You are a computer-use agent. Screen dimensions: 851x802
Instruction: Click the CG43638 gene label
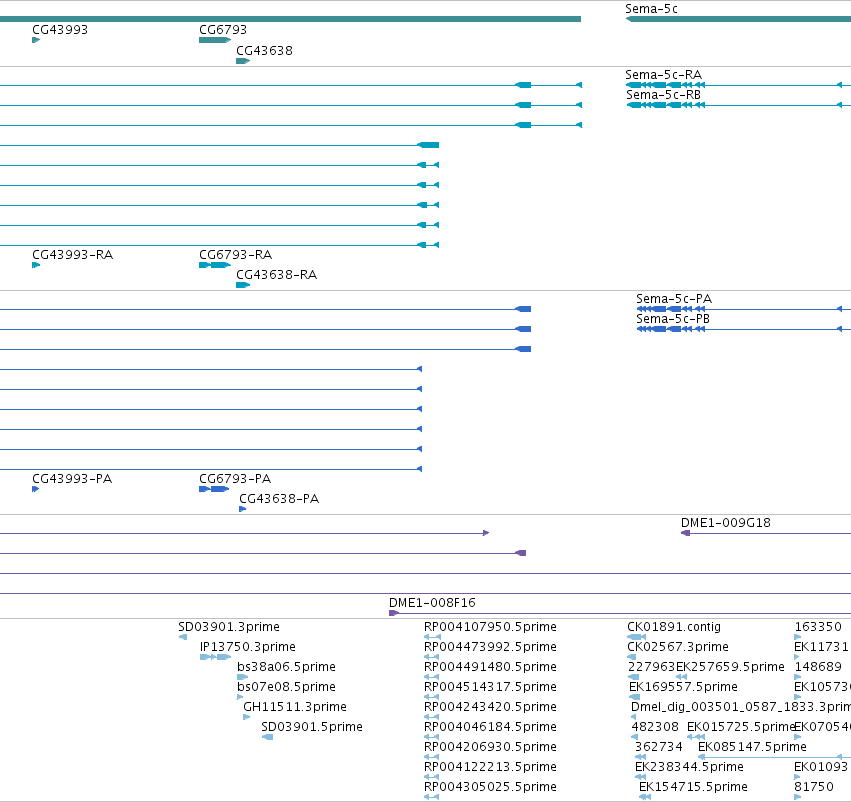(x=264, y=51)
